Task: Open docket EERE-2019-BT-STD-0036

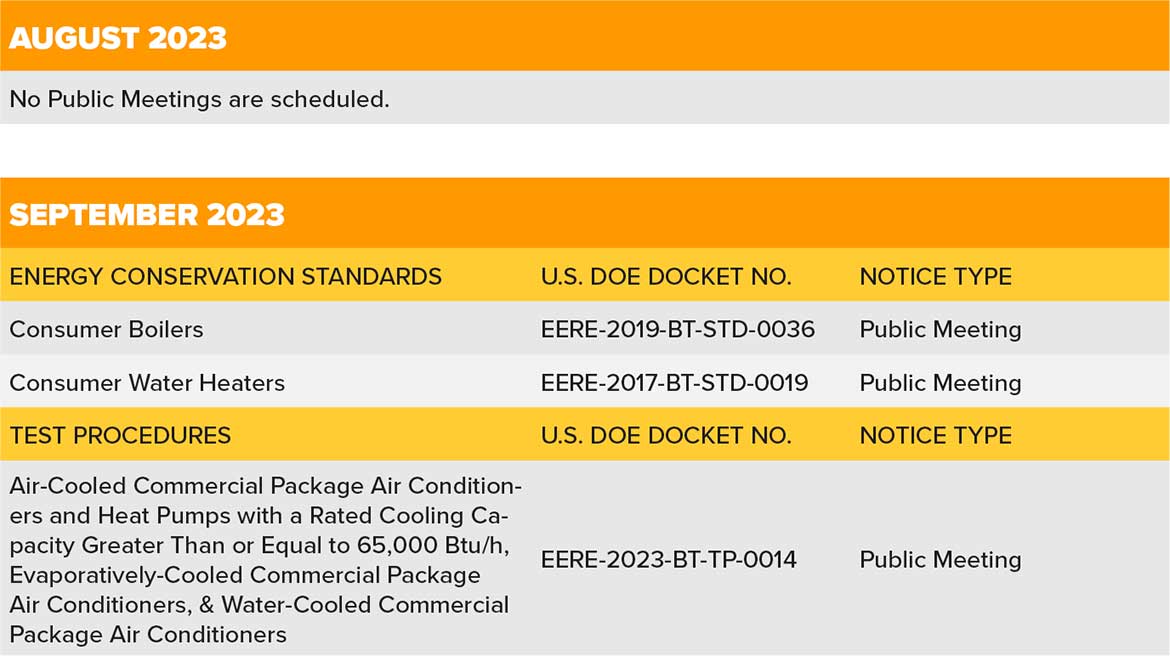Action: [678, 330]
